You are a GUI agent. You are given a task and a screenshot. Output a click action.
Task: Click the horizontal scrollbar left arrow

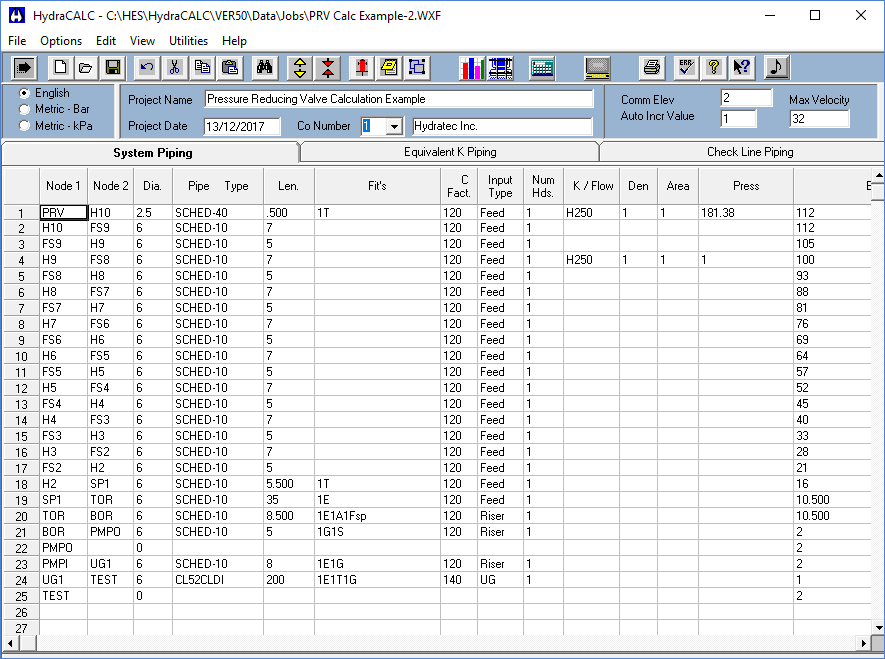pos(10,643)
